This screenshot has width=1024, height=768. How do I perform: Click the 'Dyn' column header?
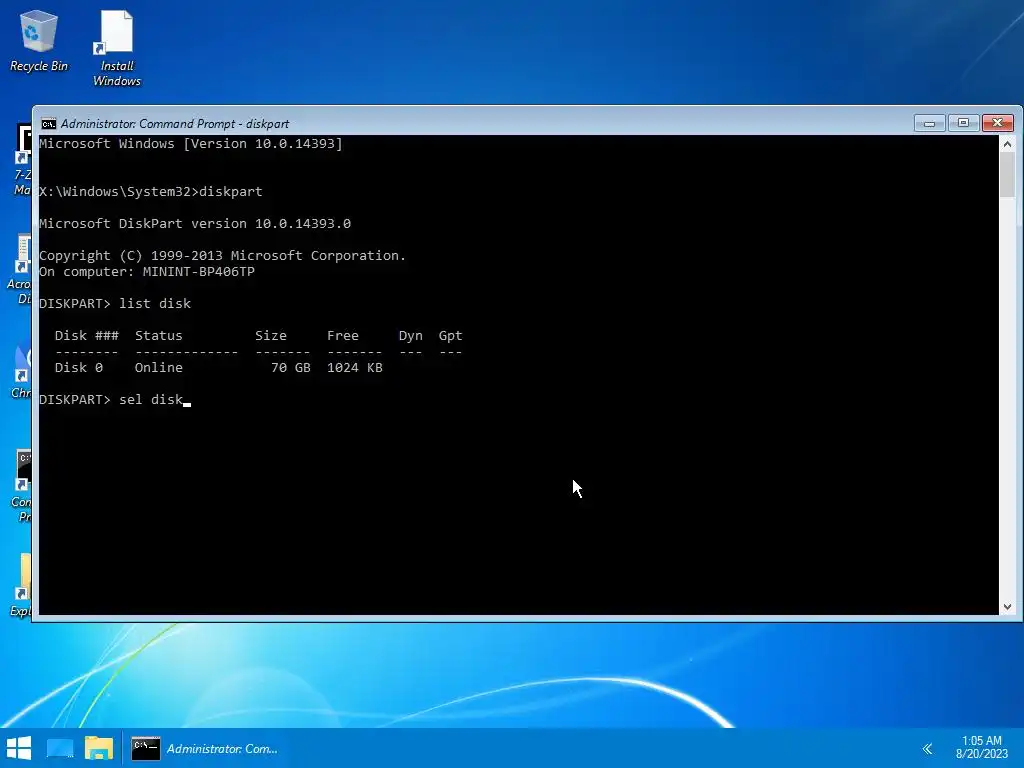411,336
